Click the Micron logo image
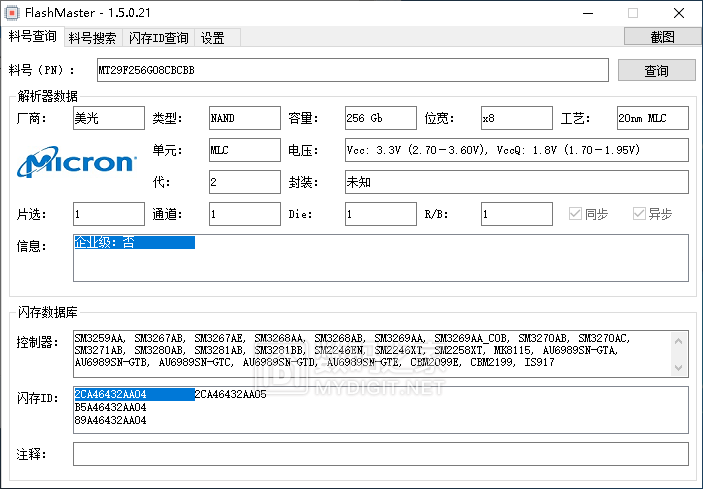 (77, 162)
